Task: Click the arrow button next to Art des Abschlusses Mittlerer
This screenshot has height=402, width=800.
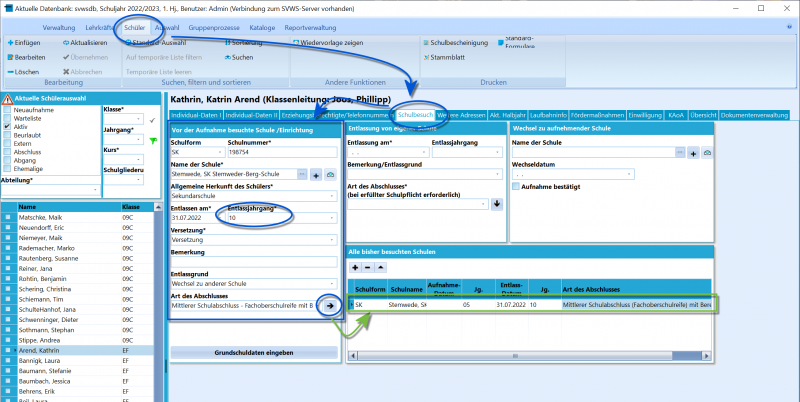Action: coord(330,306)
